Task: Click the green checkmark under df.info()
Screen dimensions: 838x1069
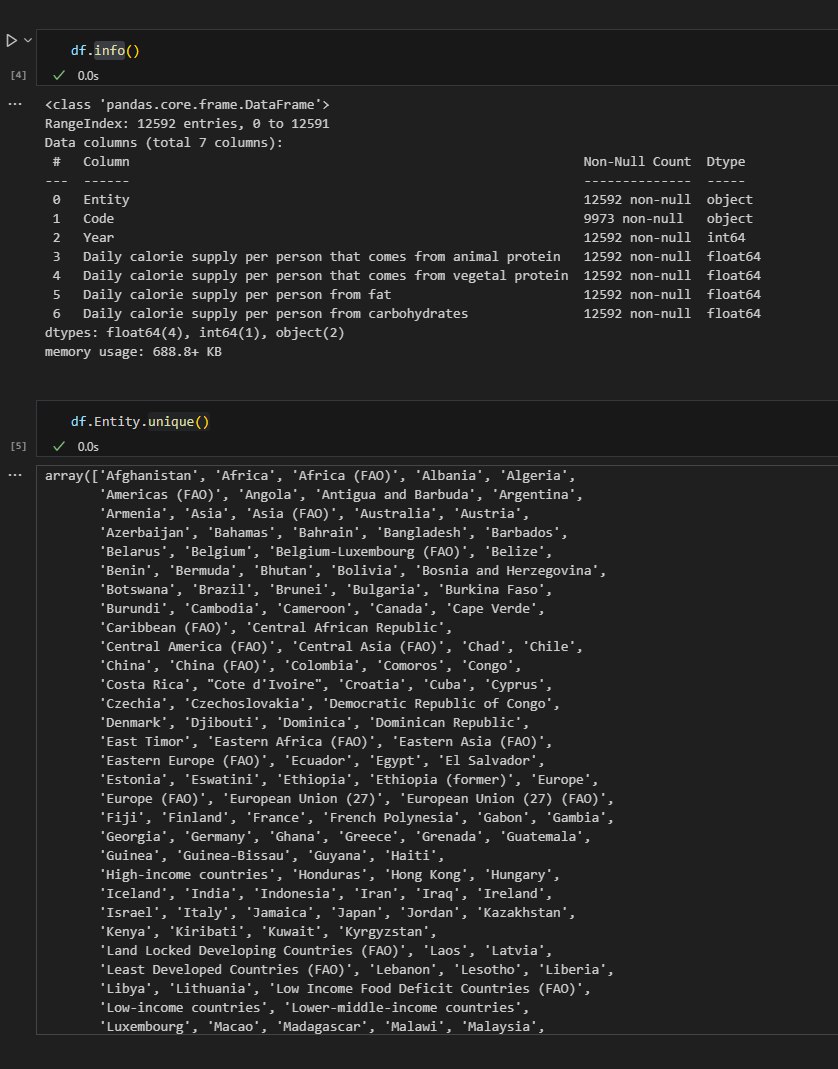Action: coord(59,75)
